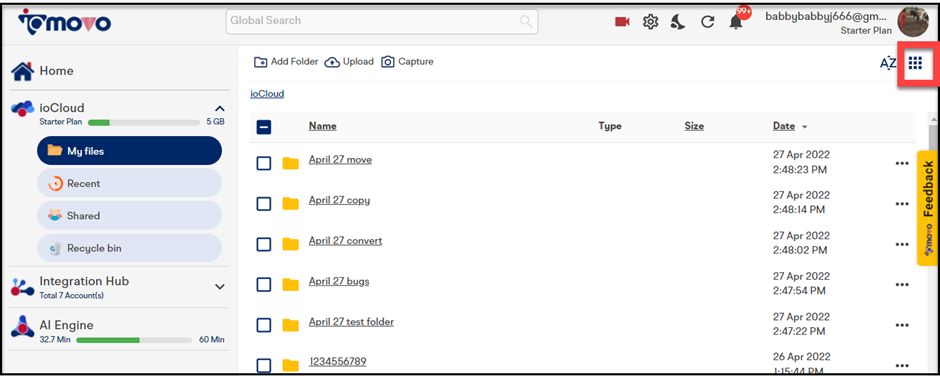Open more options for April 27 move
The height and width of the screenshot is (376, 940).
[x=902, y=163]
